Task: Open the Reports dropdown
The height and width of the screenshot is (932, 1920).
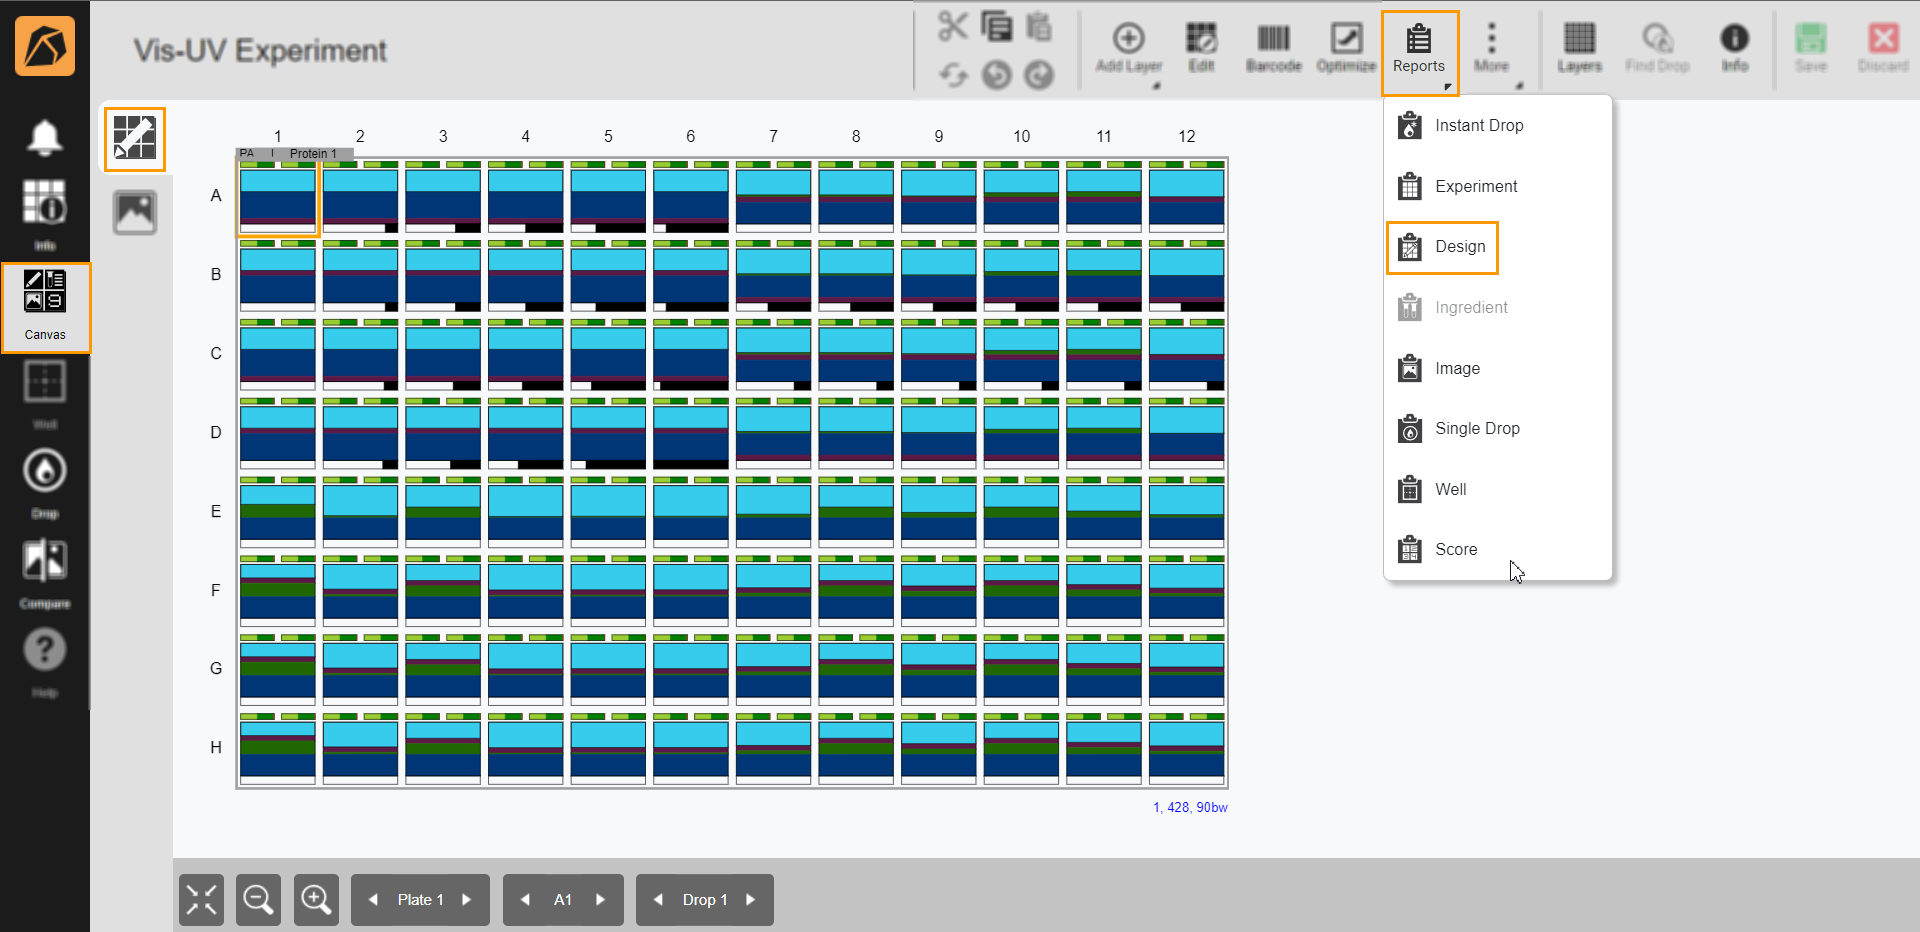Action: pyautogui.click(x=1419, y=47)
